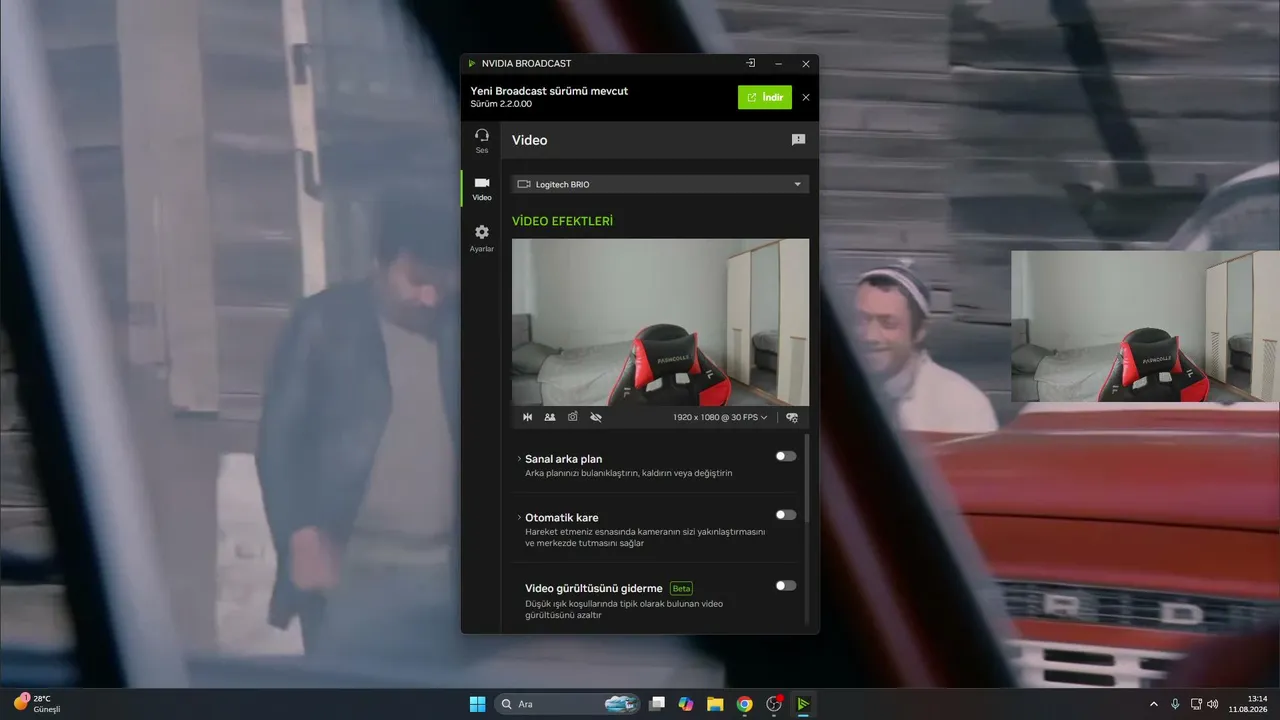Click the camera preview in NVIDIA Broadcast
Screen dimensions: 1280x720
(660, 322)
